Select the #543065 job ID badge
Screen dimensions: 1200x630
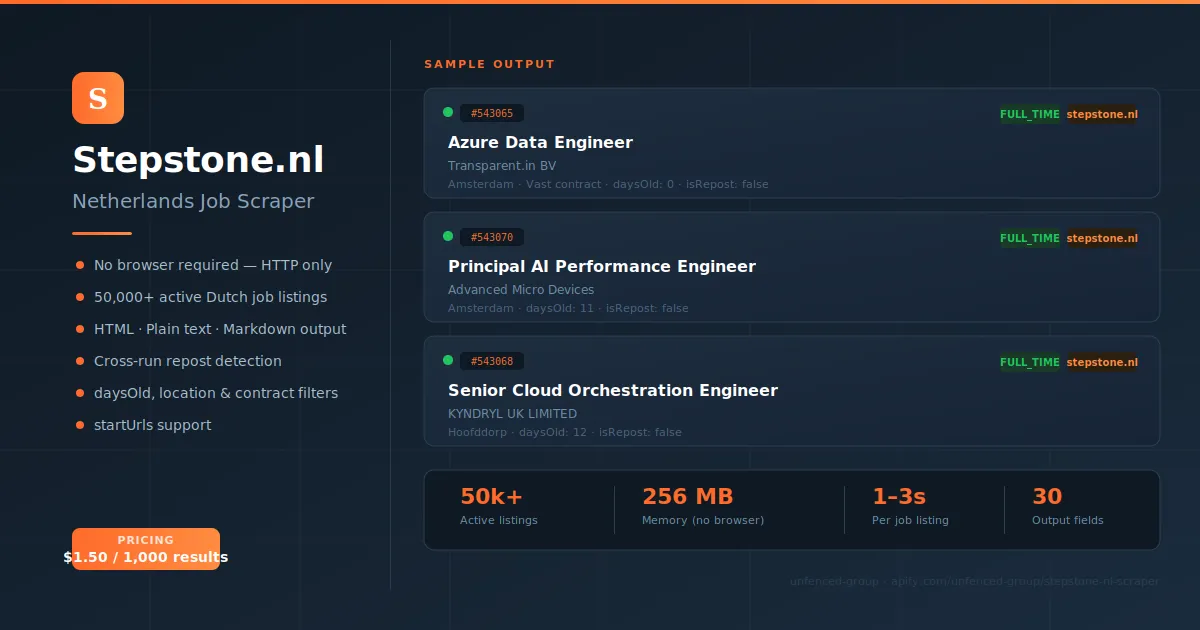(x=492, y=113)
